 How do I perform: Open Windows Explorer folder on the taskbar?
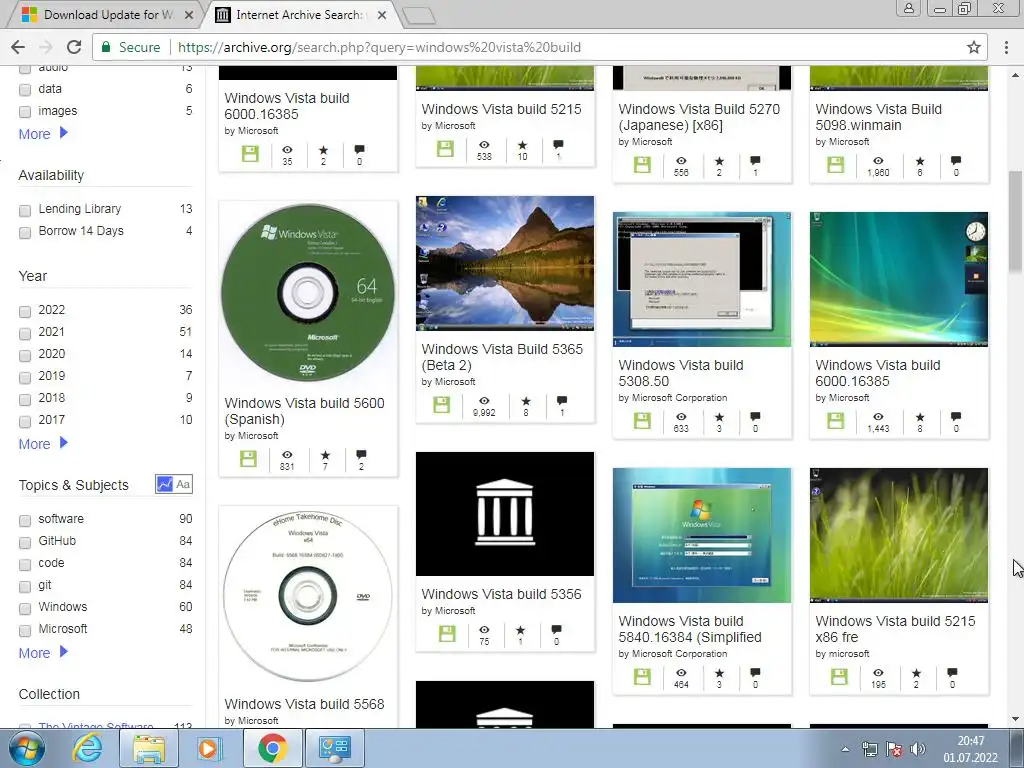coord(148,748)
